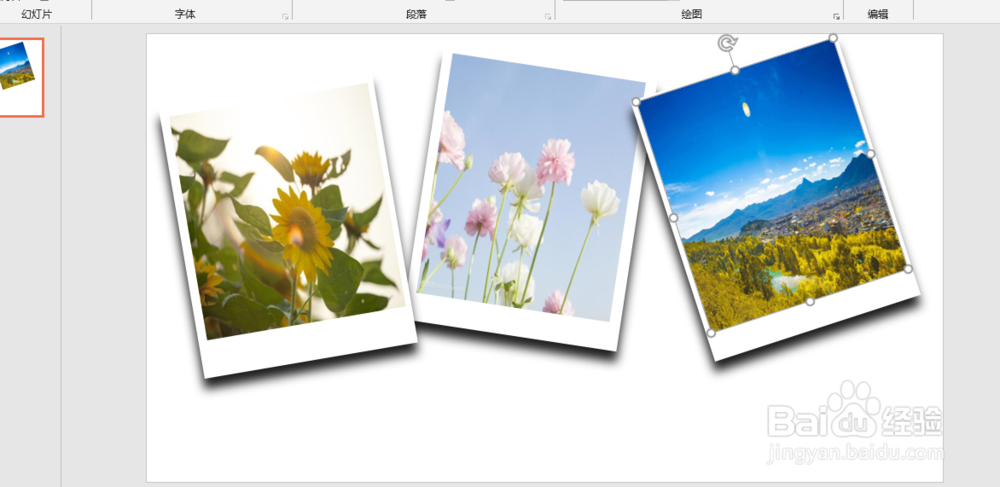Open the 绘图 group dialog launcher
Screen dimensions: 1000x487
pyautogui.click(x=836, y=17)
